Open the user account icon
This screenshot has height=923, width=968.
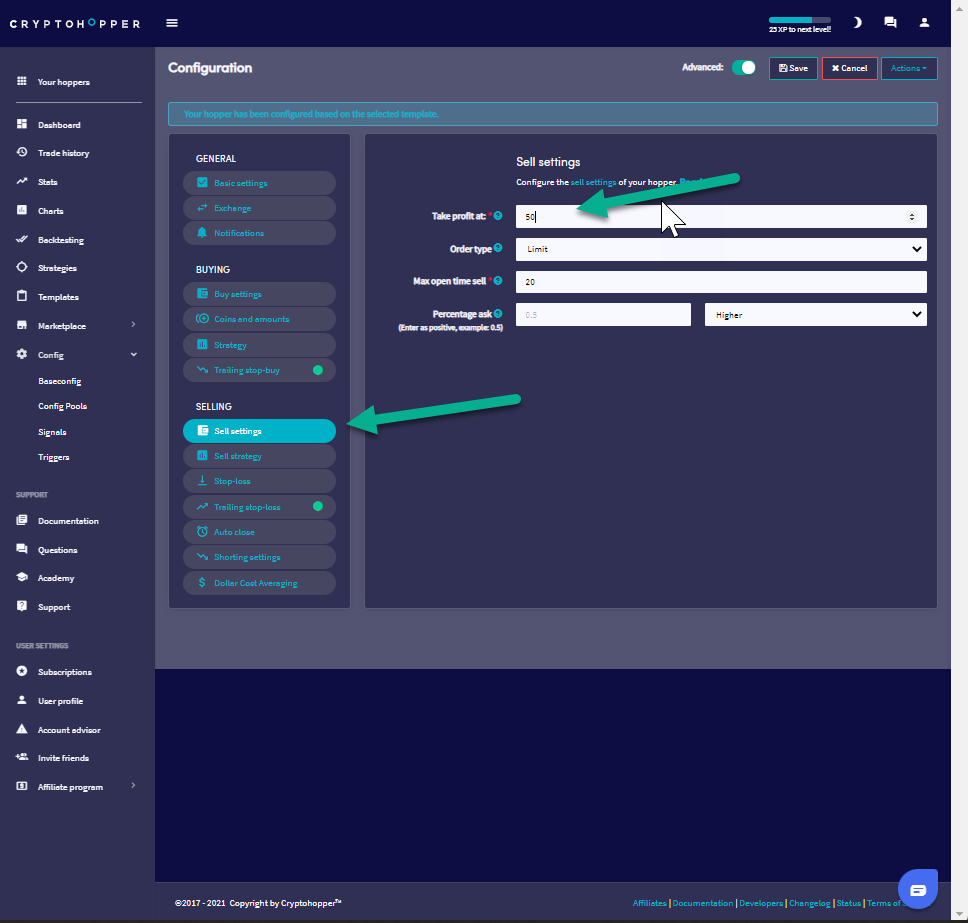tap(924, 23)
